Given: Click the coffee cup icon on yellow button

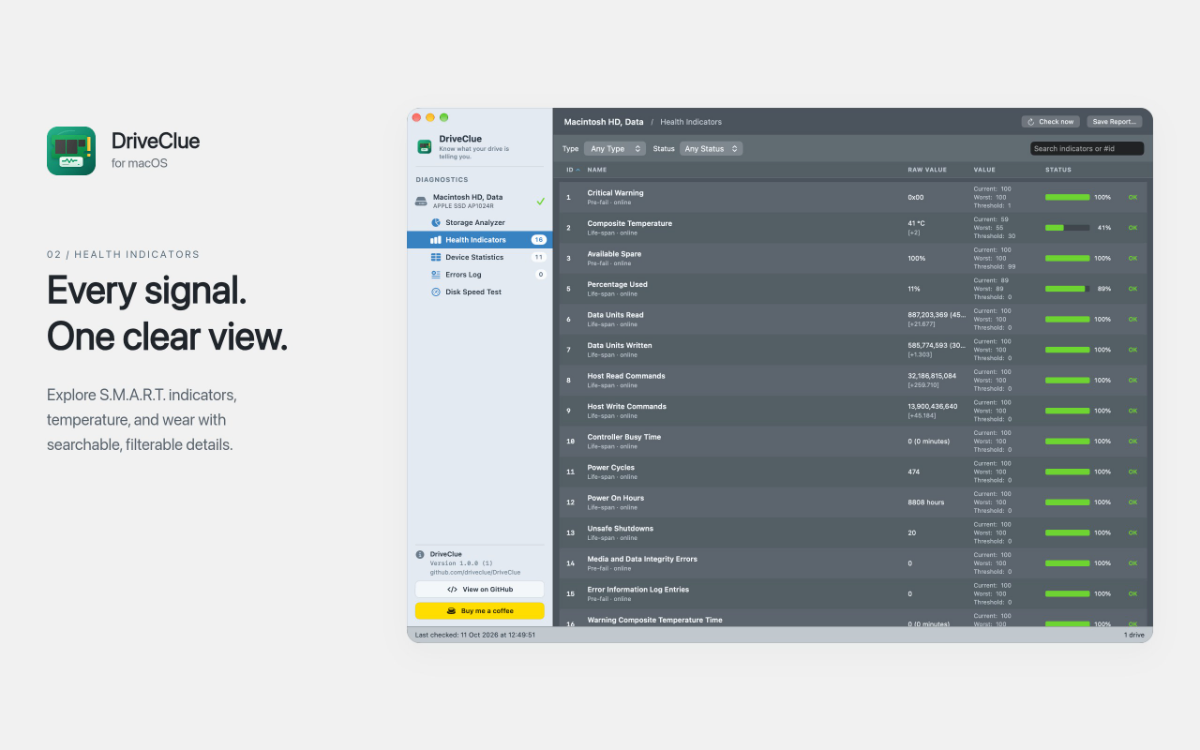Looking at the screenshot, I should [x=452, y=610].
